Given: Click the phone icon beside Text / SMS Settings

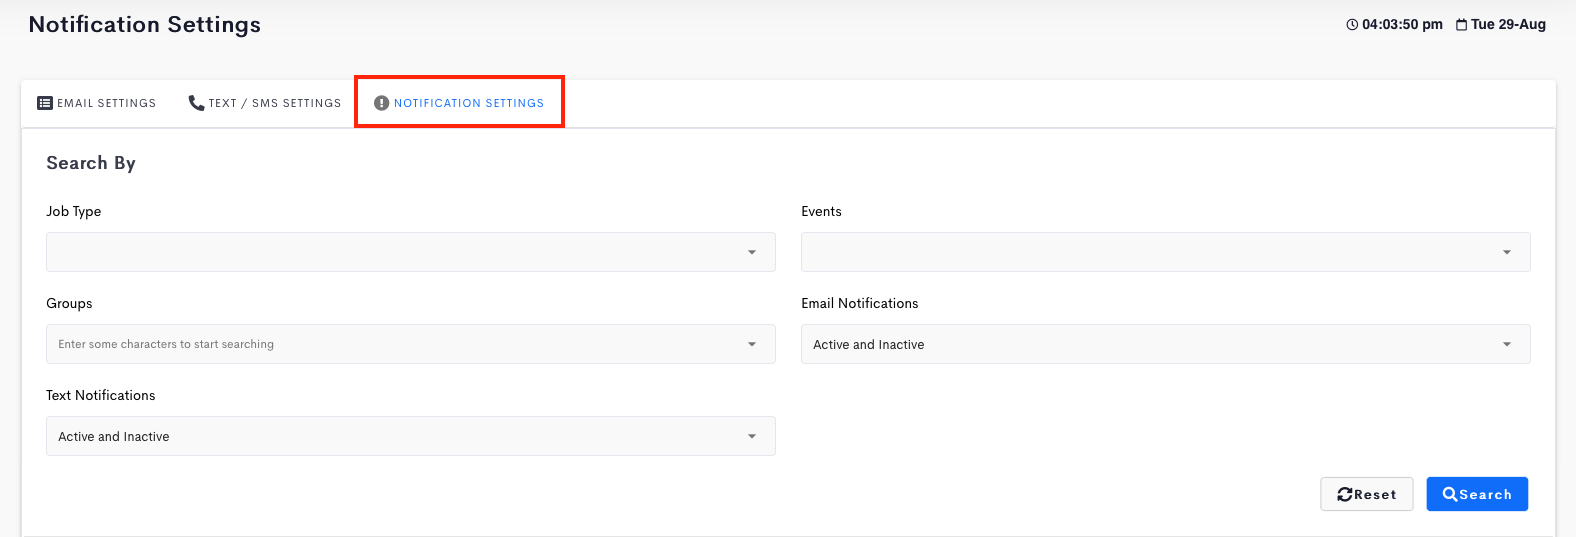Looking at the screenshot, I should tap(196, 103).
